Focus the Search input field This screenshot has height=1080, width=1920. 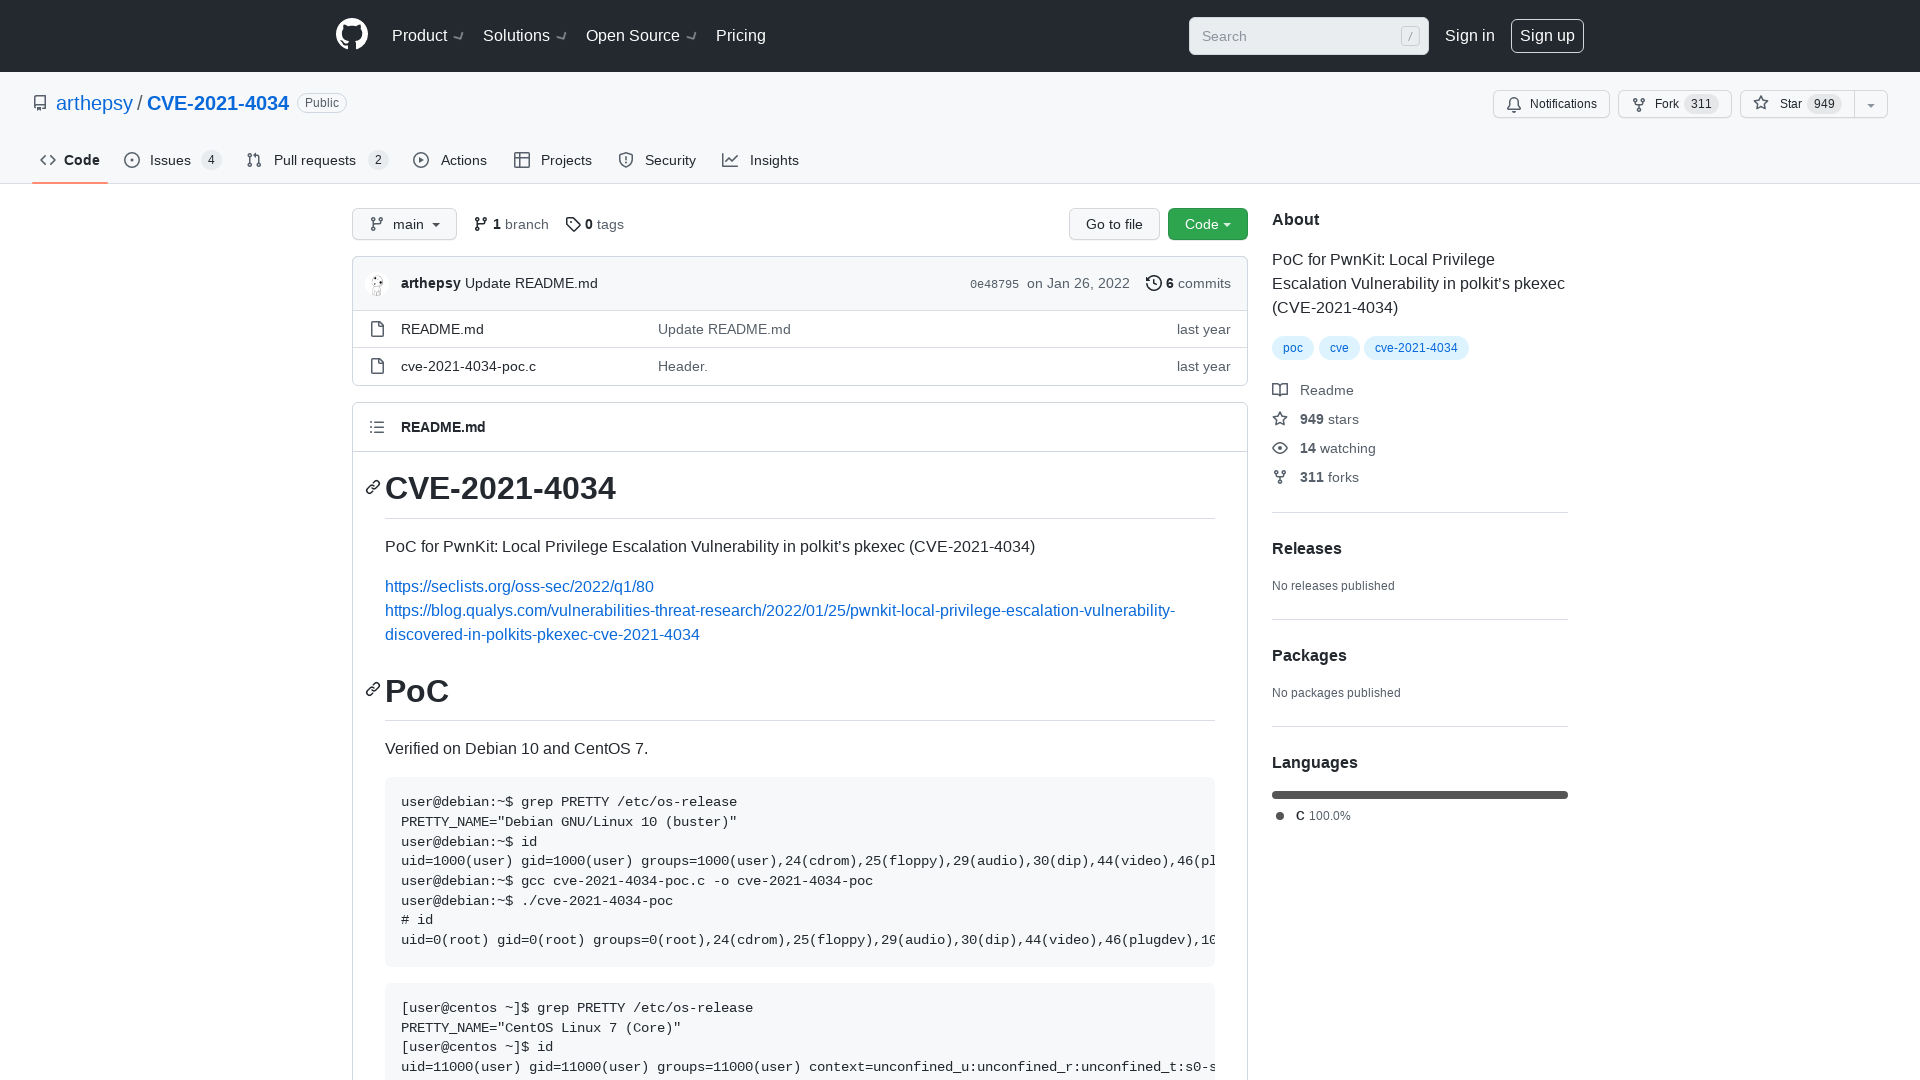[x=1309, y=36]
